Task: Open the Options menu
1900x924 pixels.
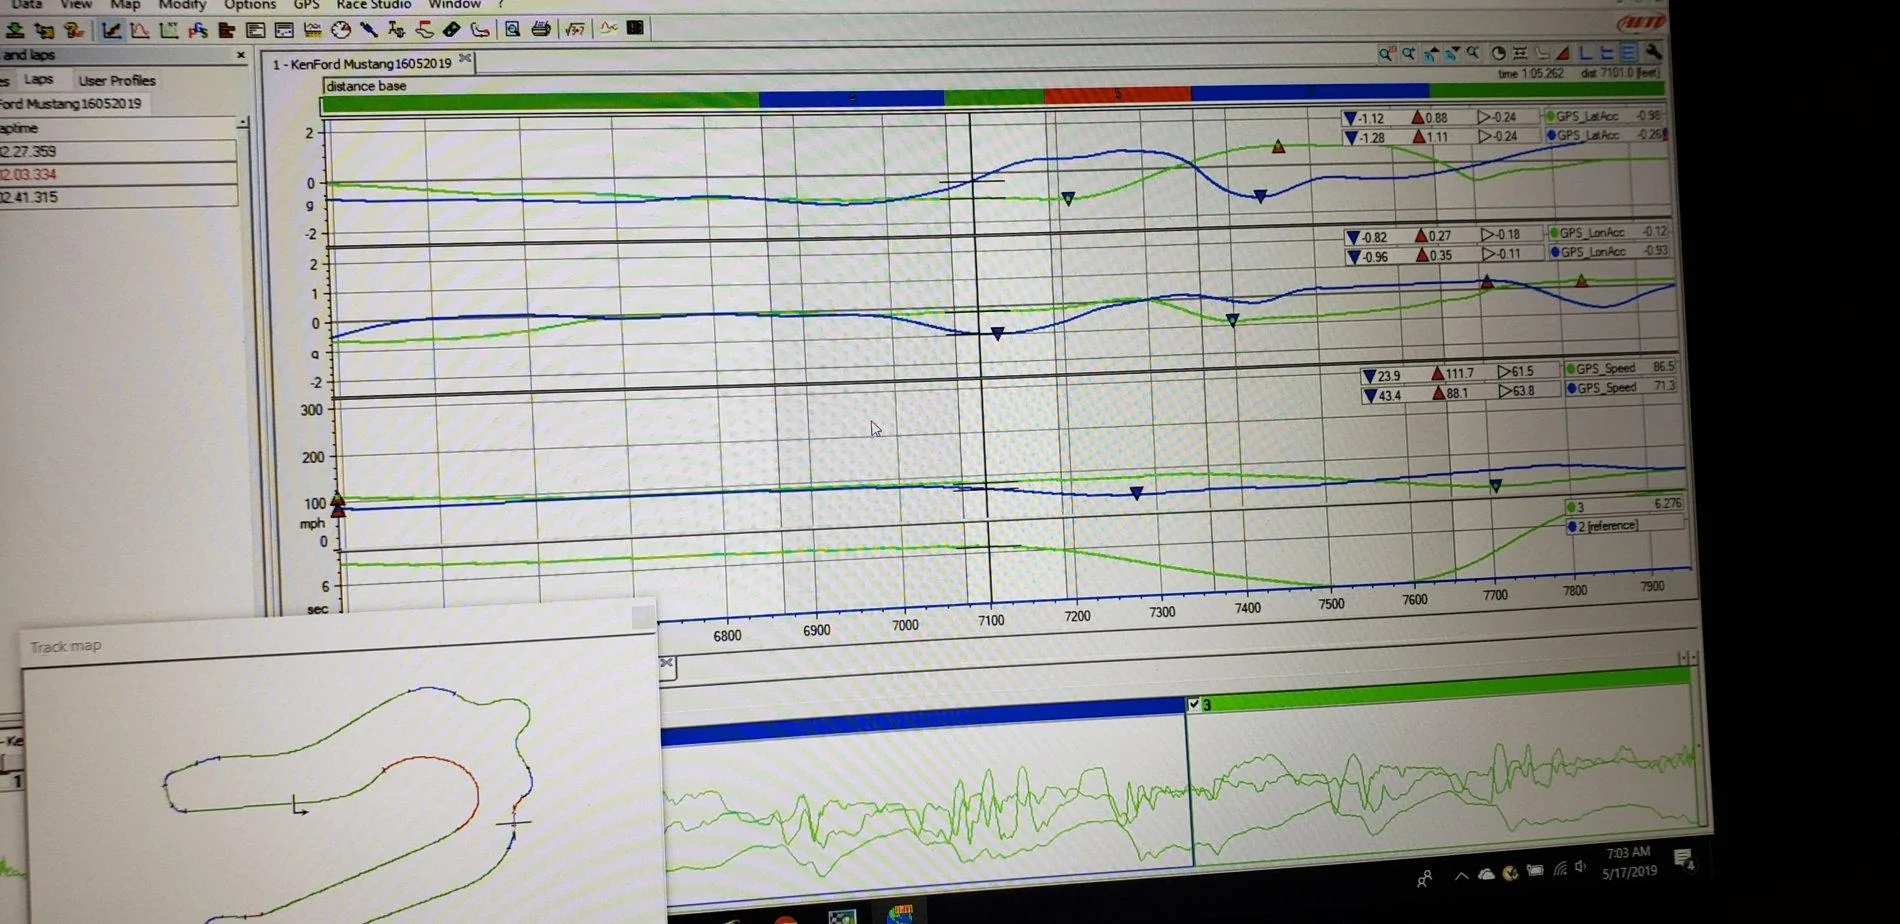Action: pos(249,5)
